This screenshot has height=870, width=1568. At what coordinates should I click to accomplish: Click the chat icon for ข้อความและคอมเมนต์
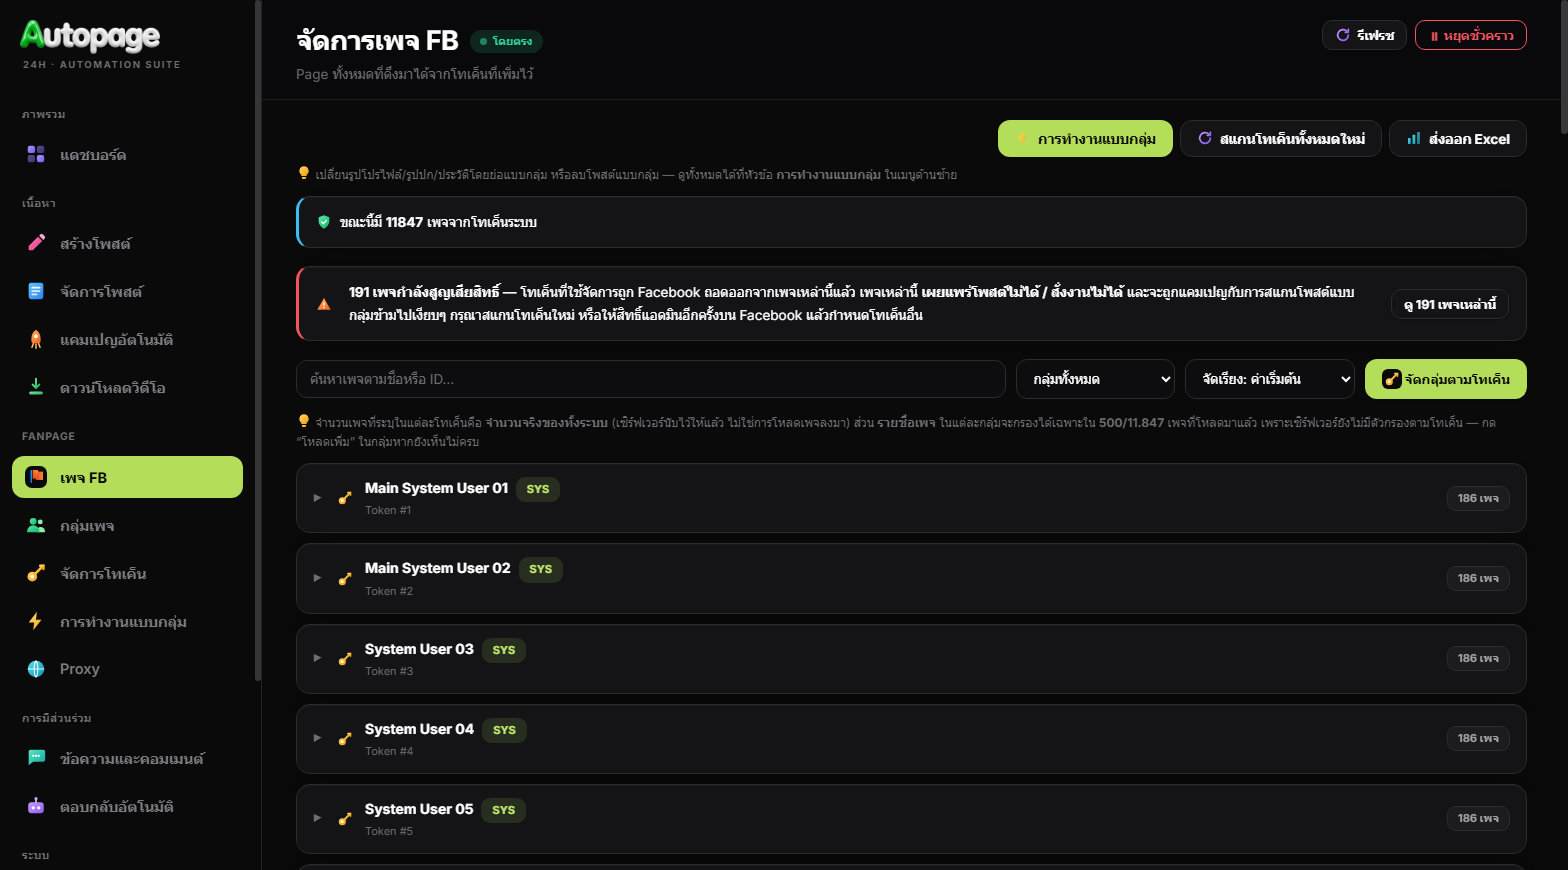[x=36, y=758]
